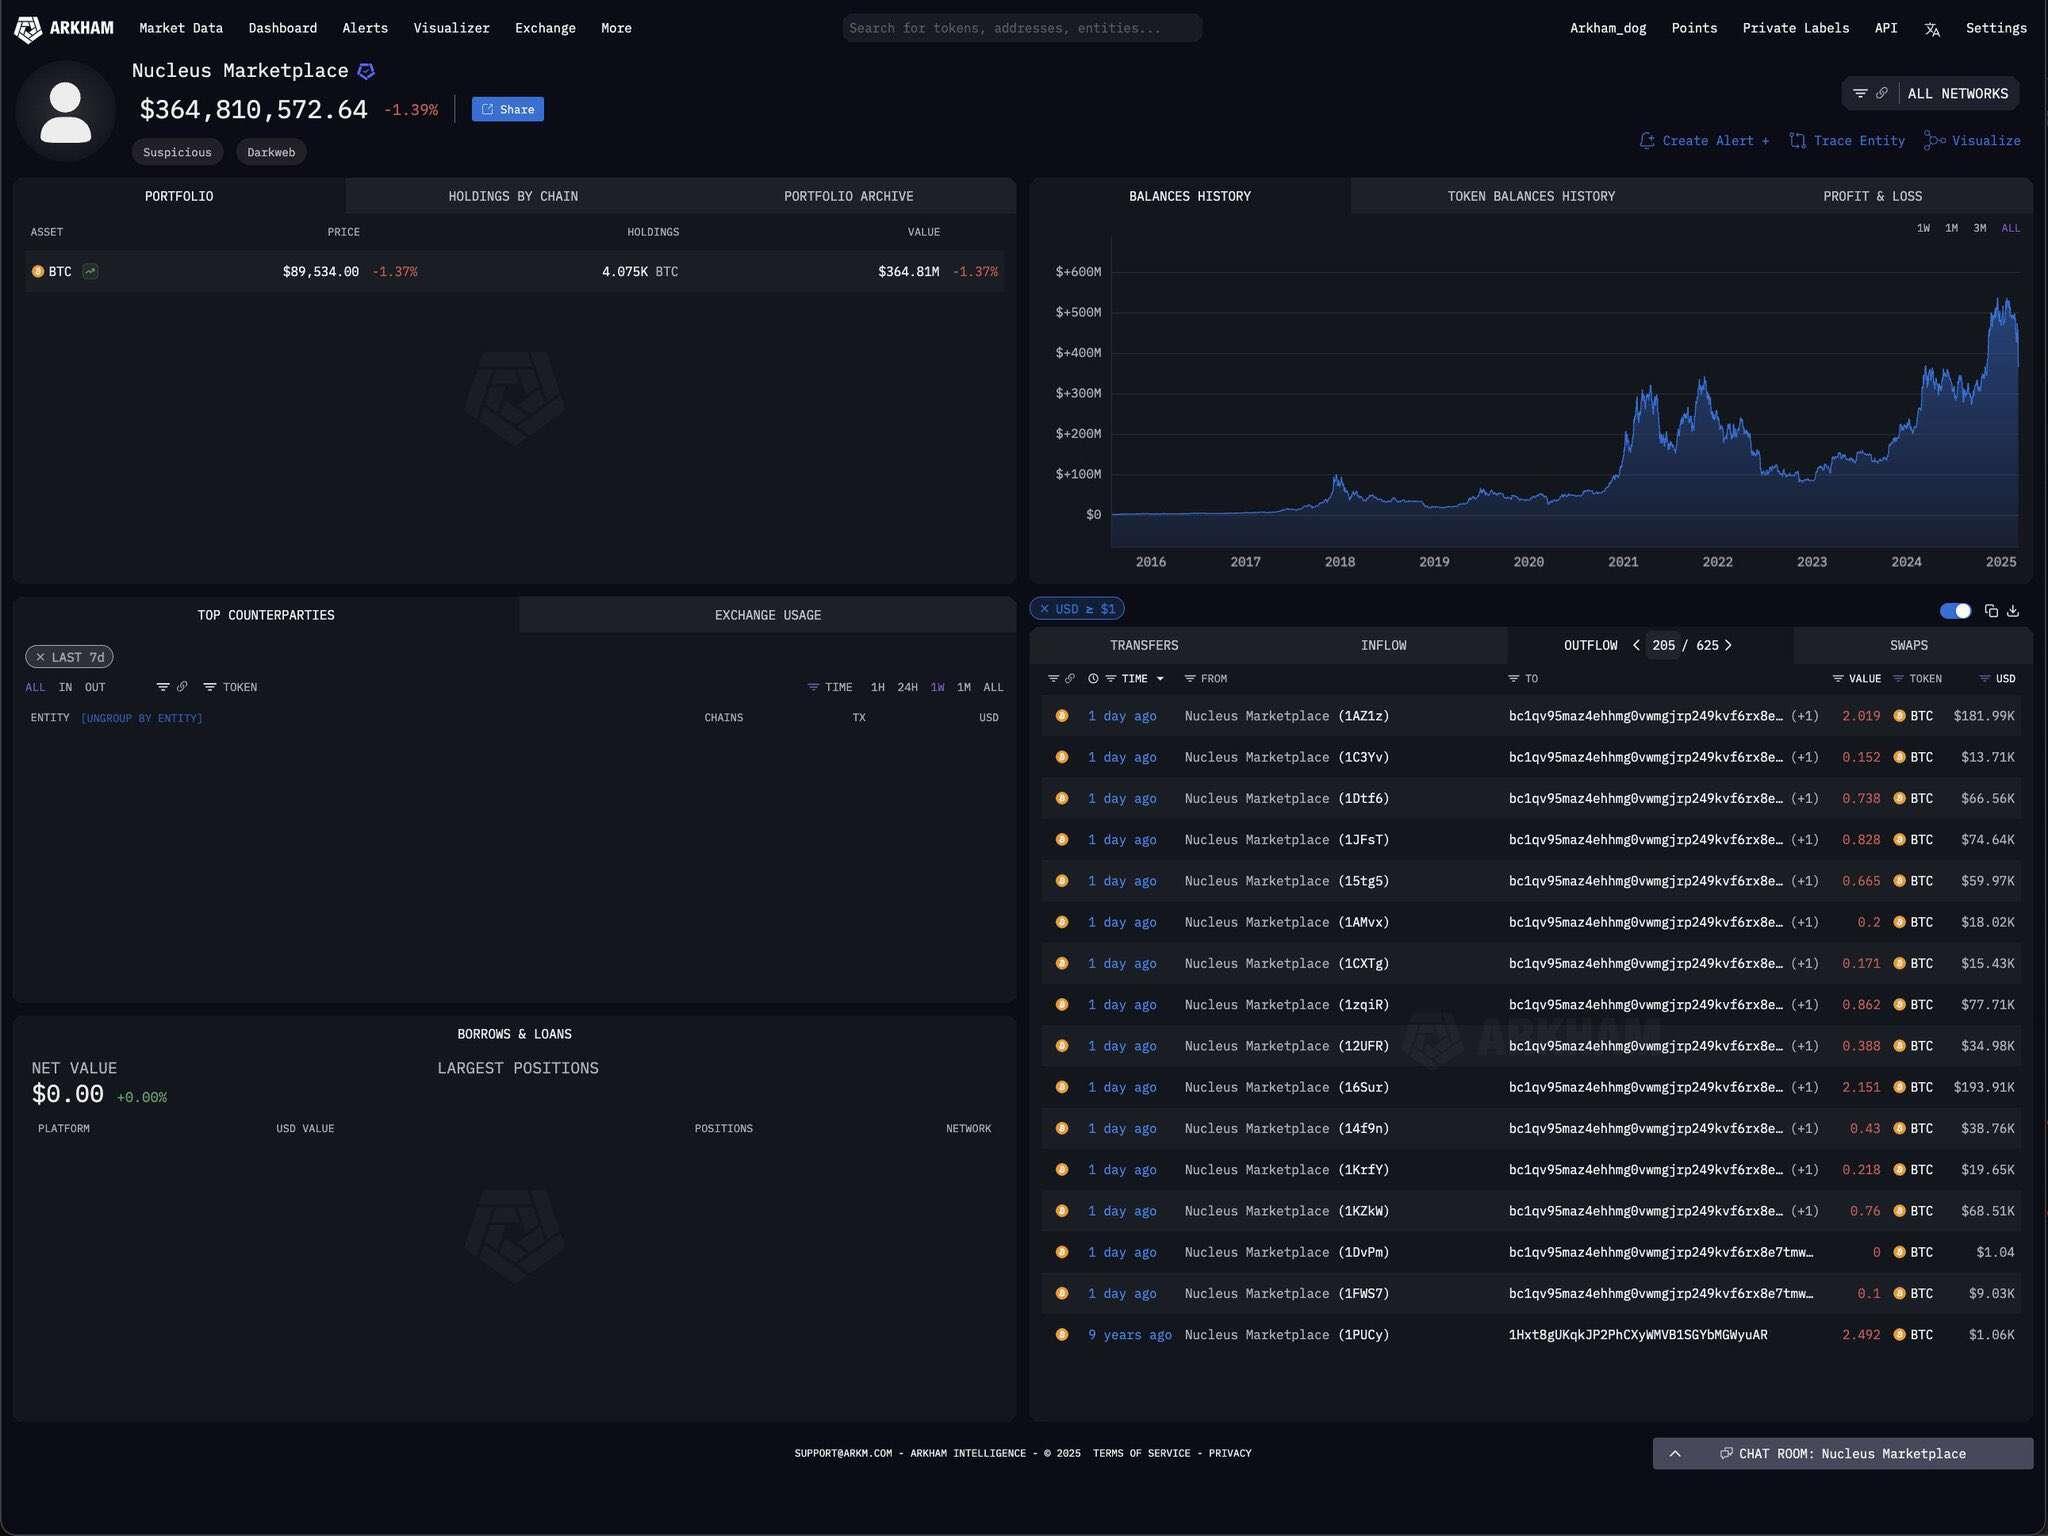Open TOKEN BALANCES HISTORY tab
Screen dimensions: 2048x1536
point(1531,196)
